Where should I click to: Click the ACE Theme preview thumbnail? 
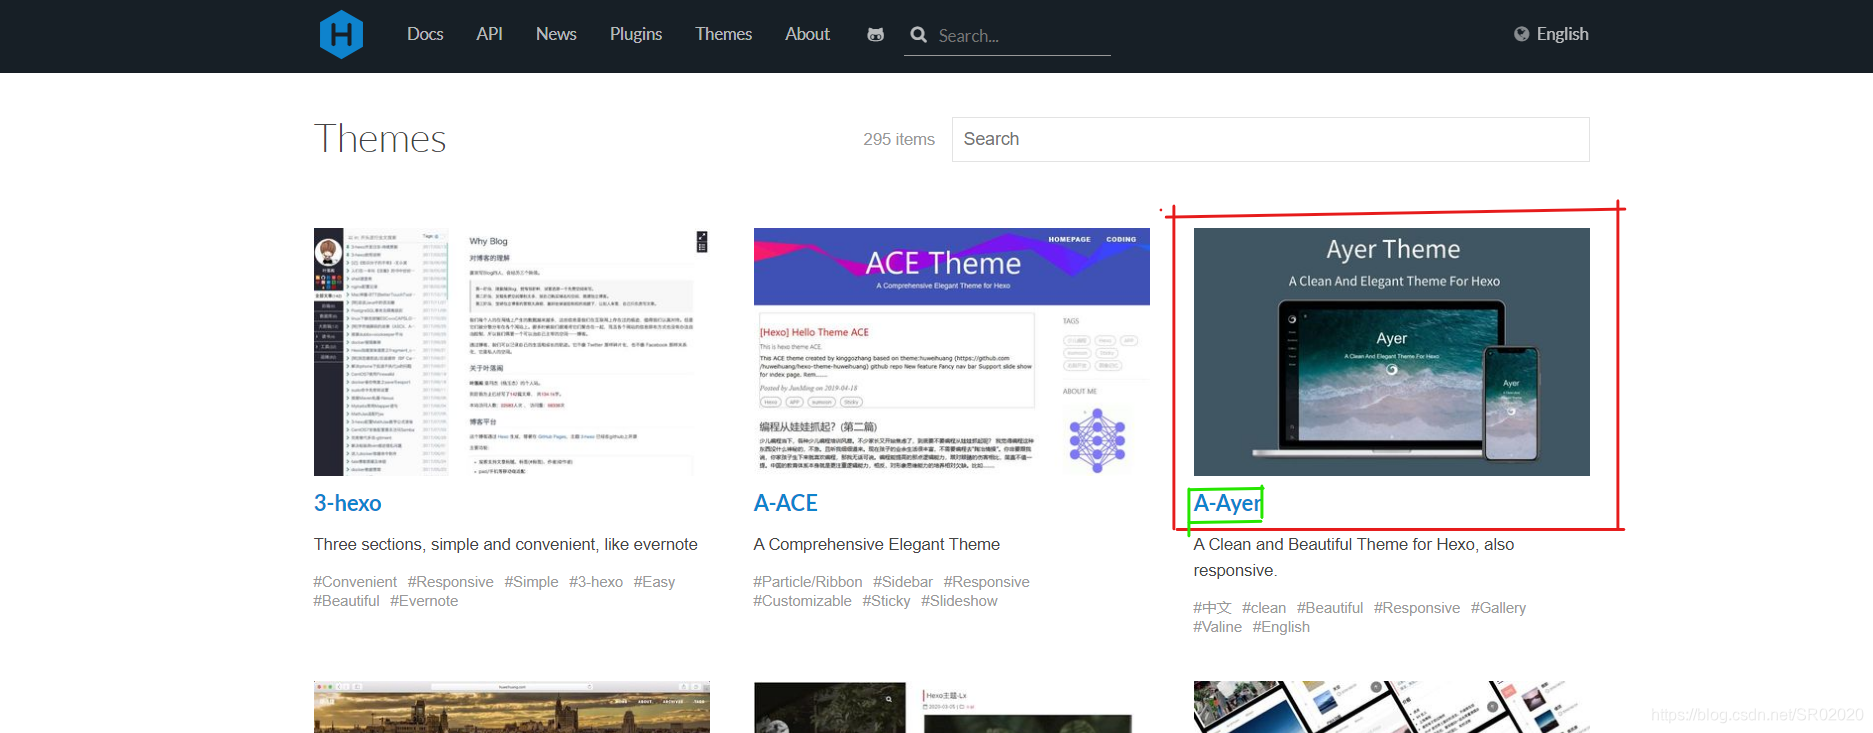click(x=952, y=352)
